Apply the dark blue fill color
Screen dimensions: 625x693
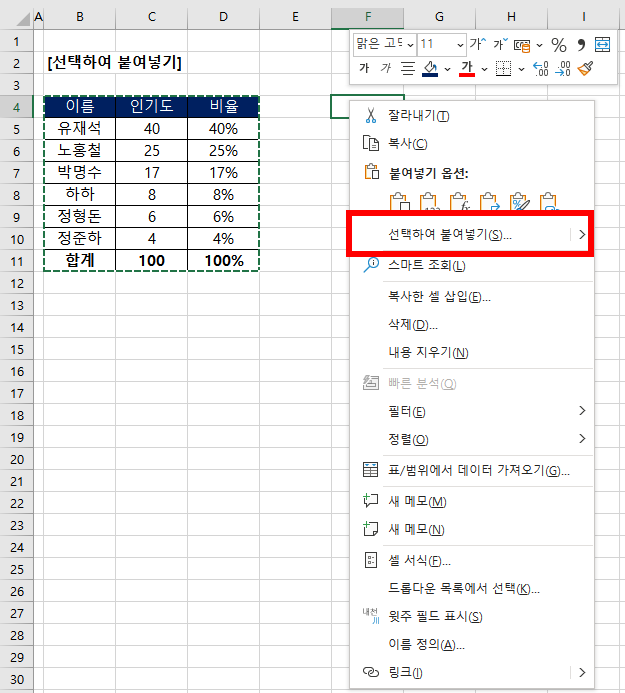click(x=430, y=69)
